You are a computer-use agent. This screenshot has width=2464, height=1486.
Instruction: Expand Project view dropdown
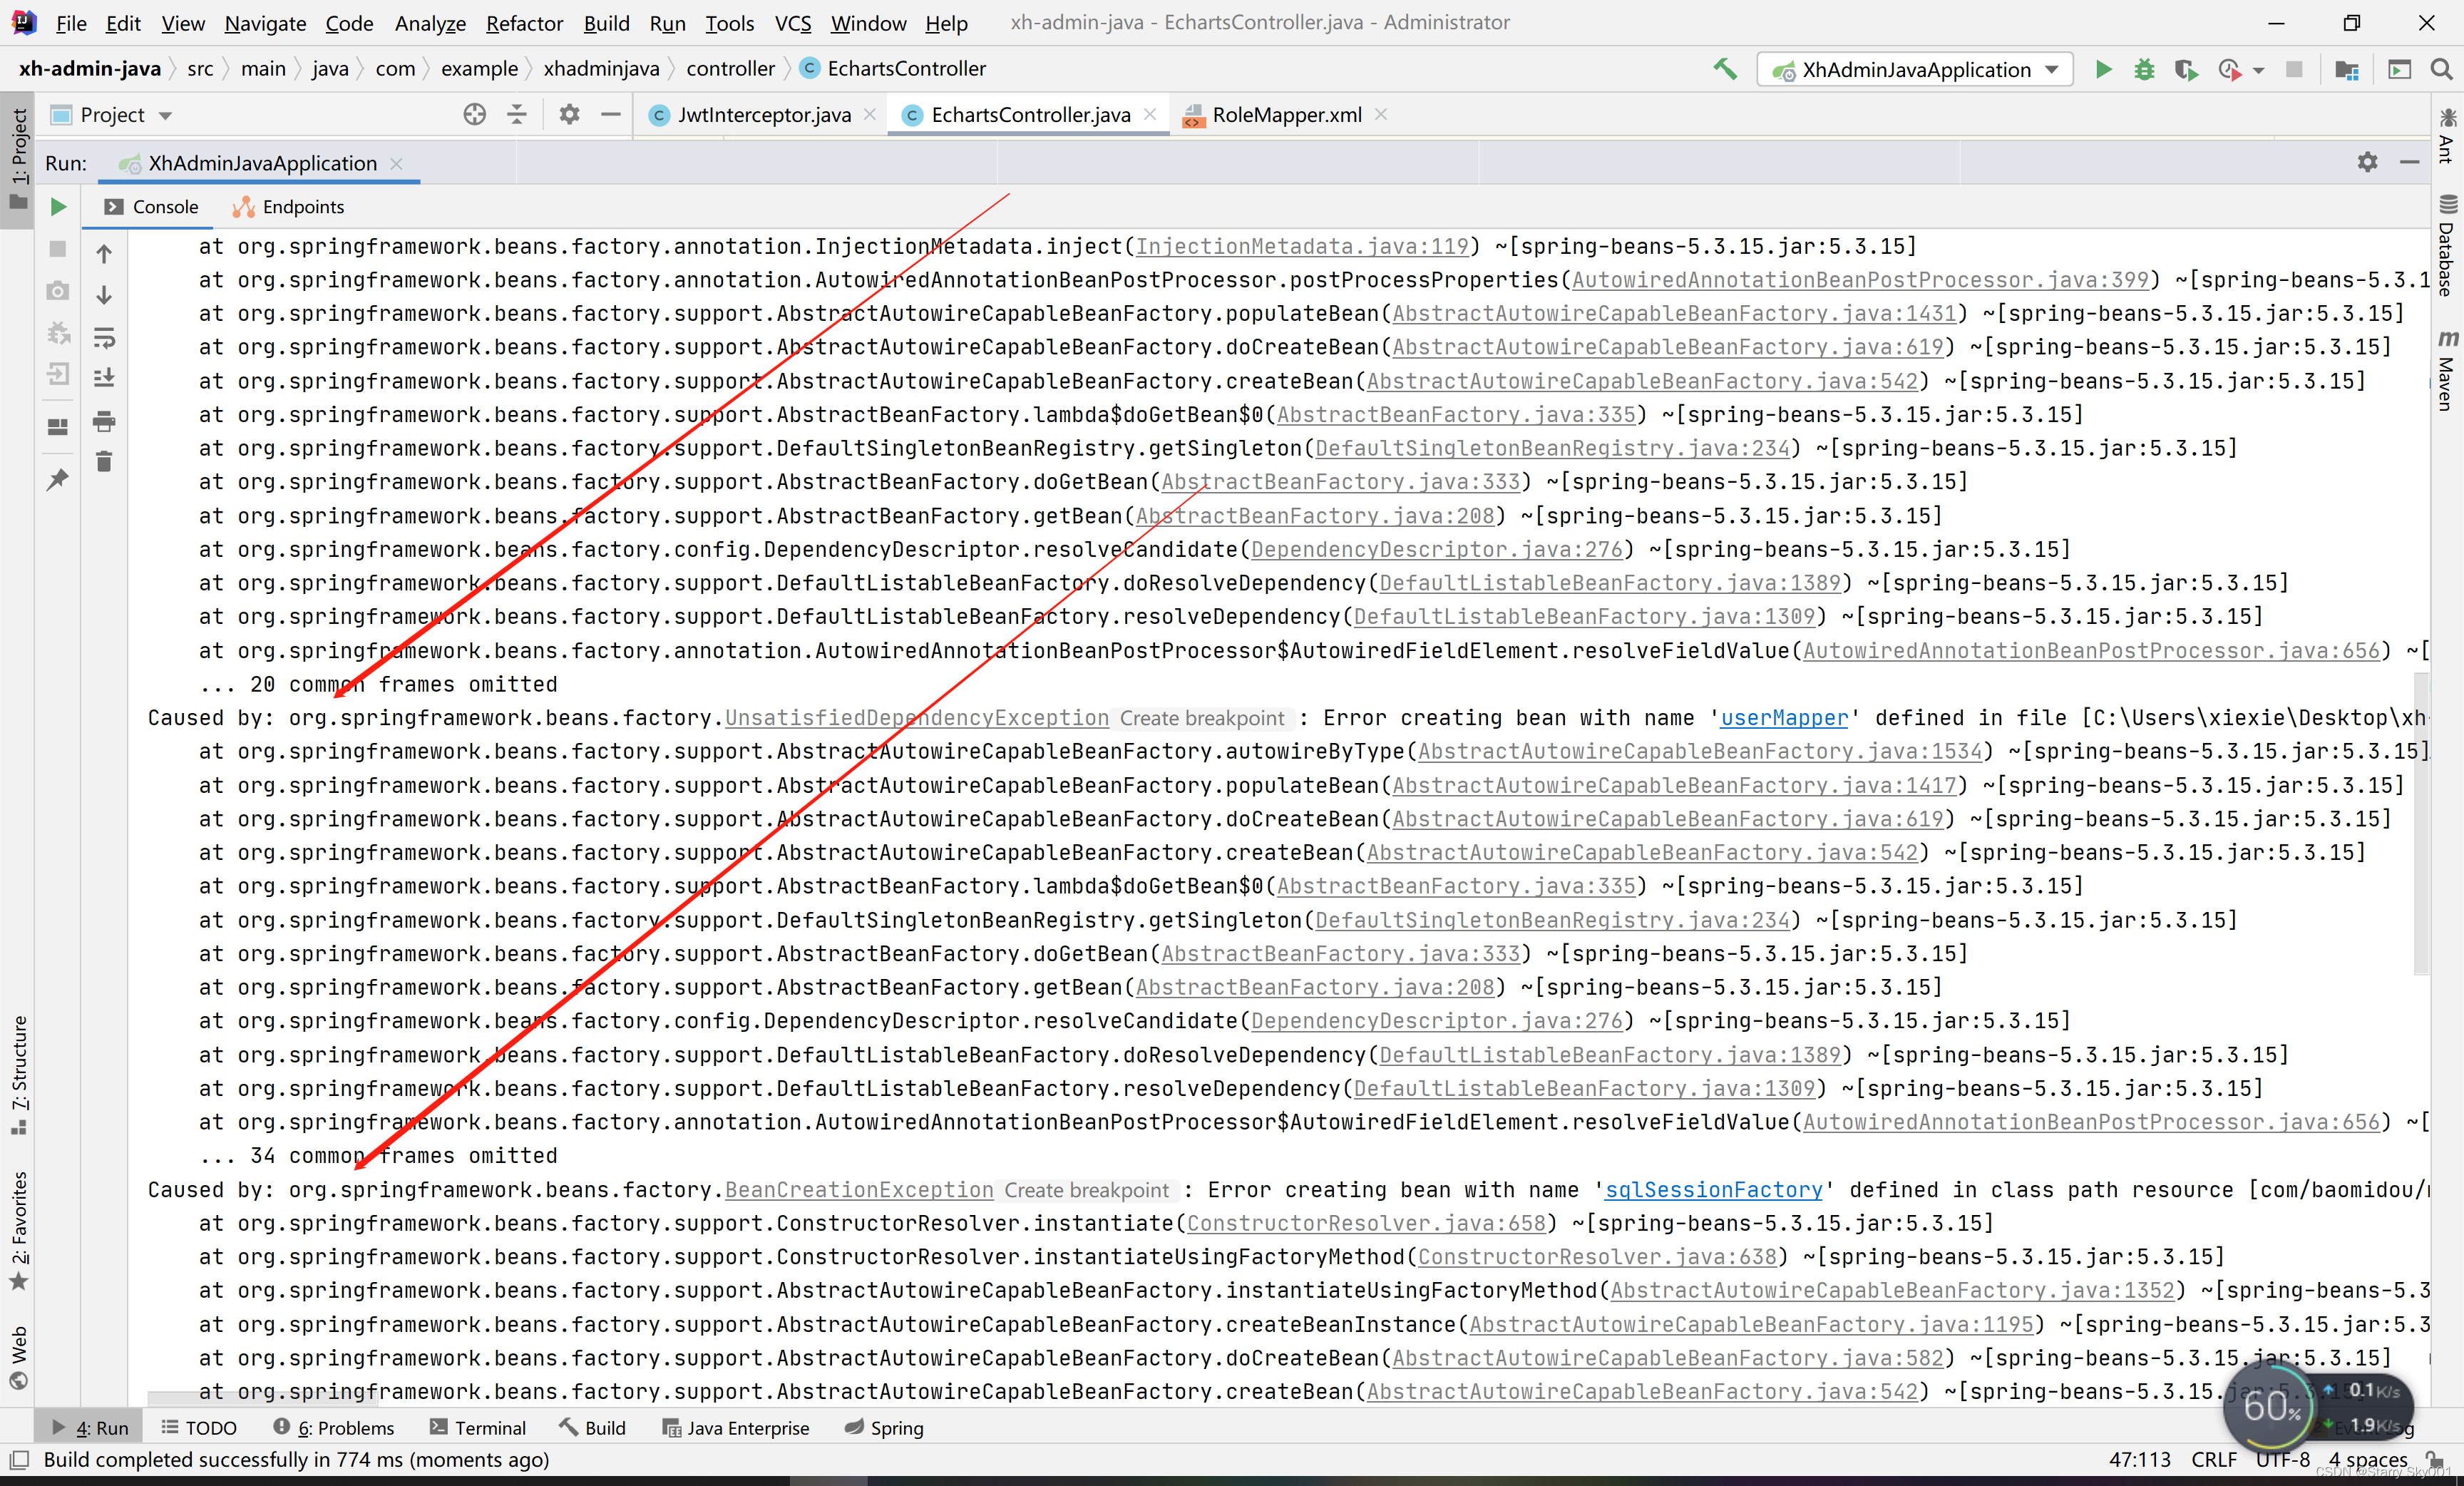point(166,115)
